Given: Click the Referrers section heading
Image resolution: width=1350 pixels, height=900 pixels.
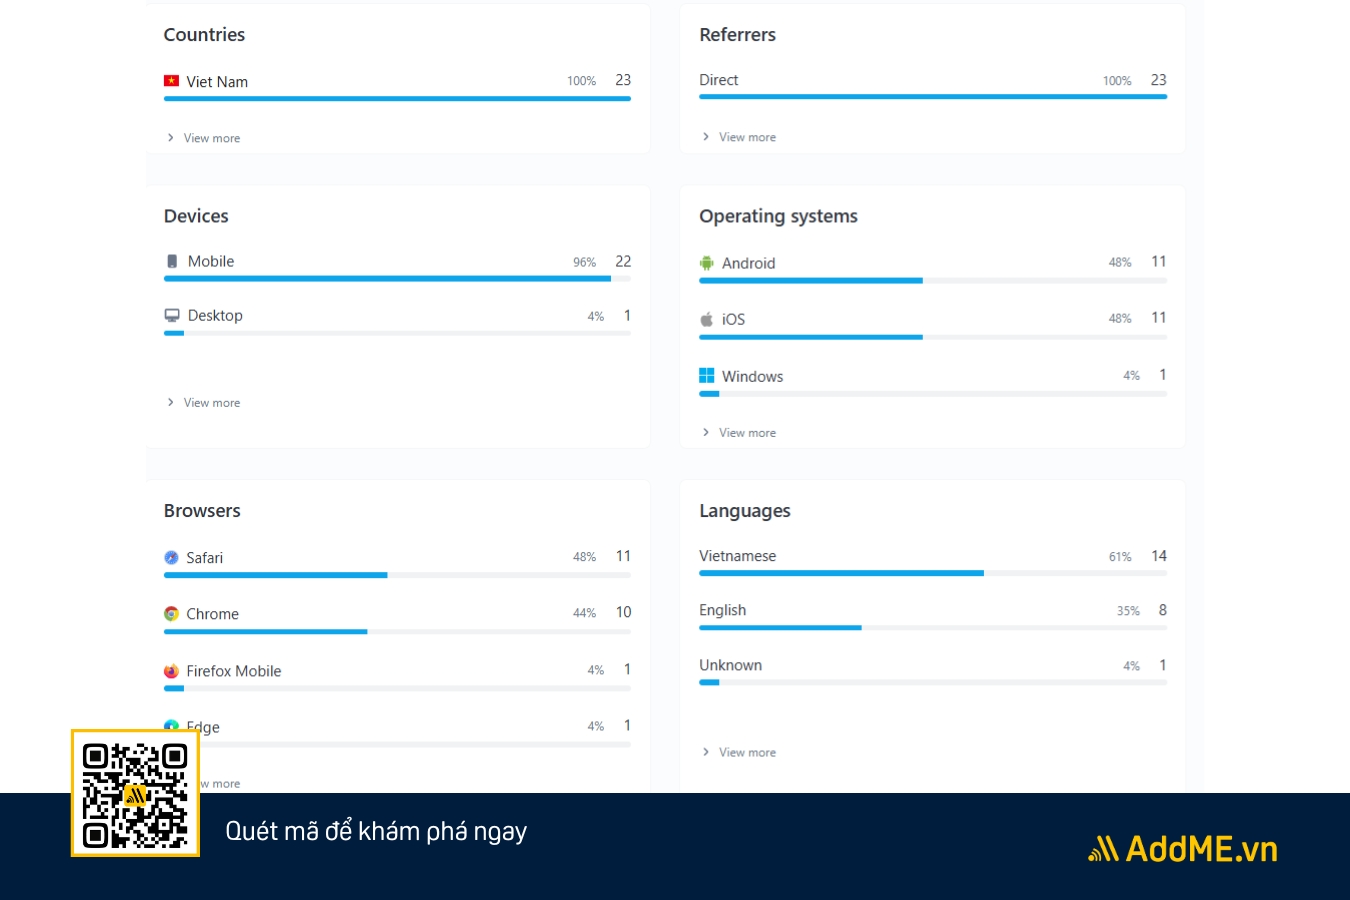Looking at the screenshot, I should point(738,34).
